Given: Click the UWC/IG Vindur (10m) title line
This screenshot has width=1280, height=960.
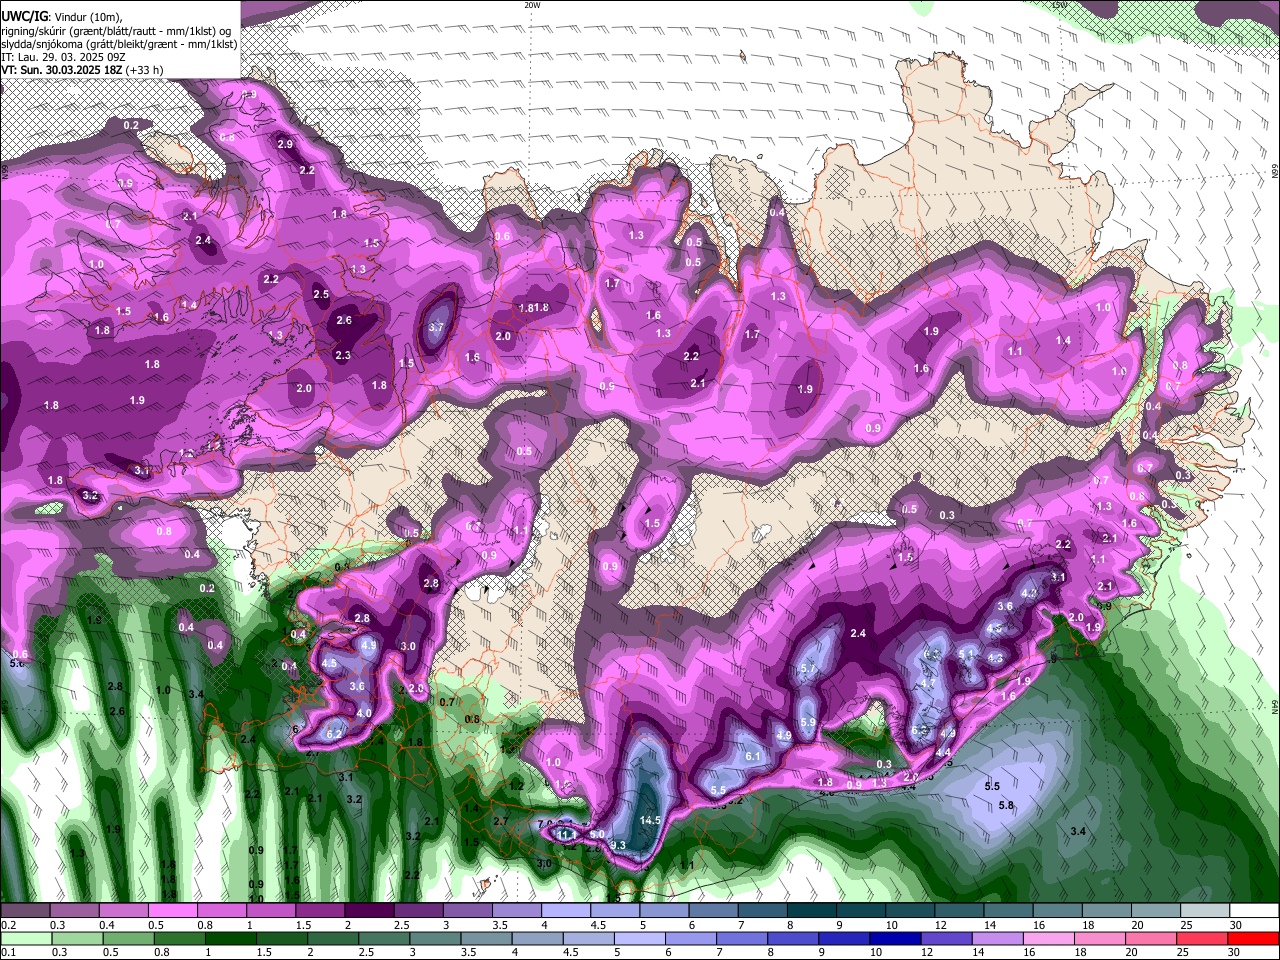Looking at the screenshot, I should [62, 17].
